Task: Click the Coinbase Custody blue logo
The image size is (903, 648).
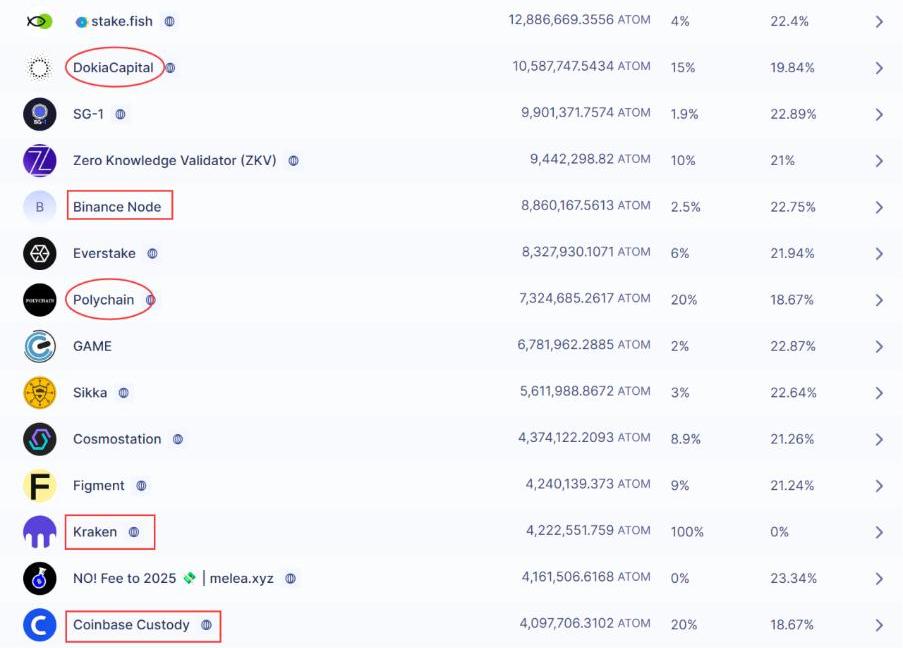Action: (x=39, y=625)
